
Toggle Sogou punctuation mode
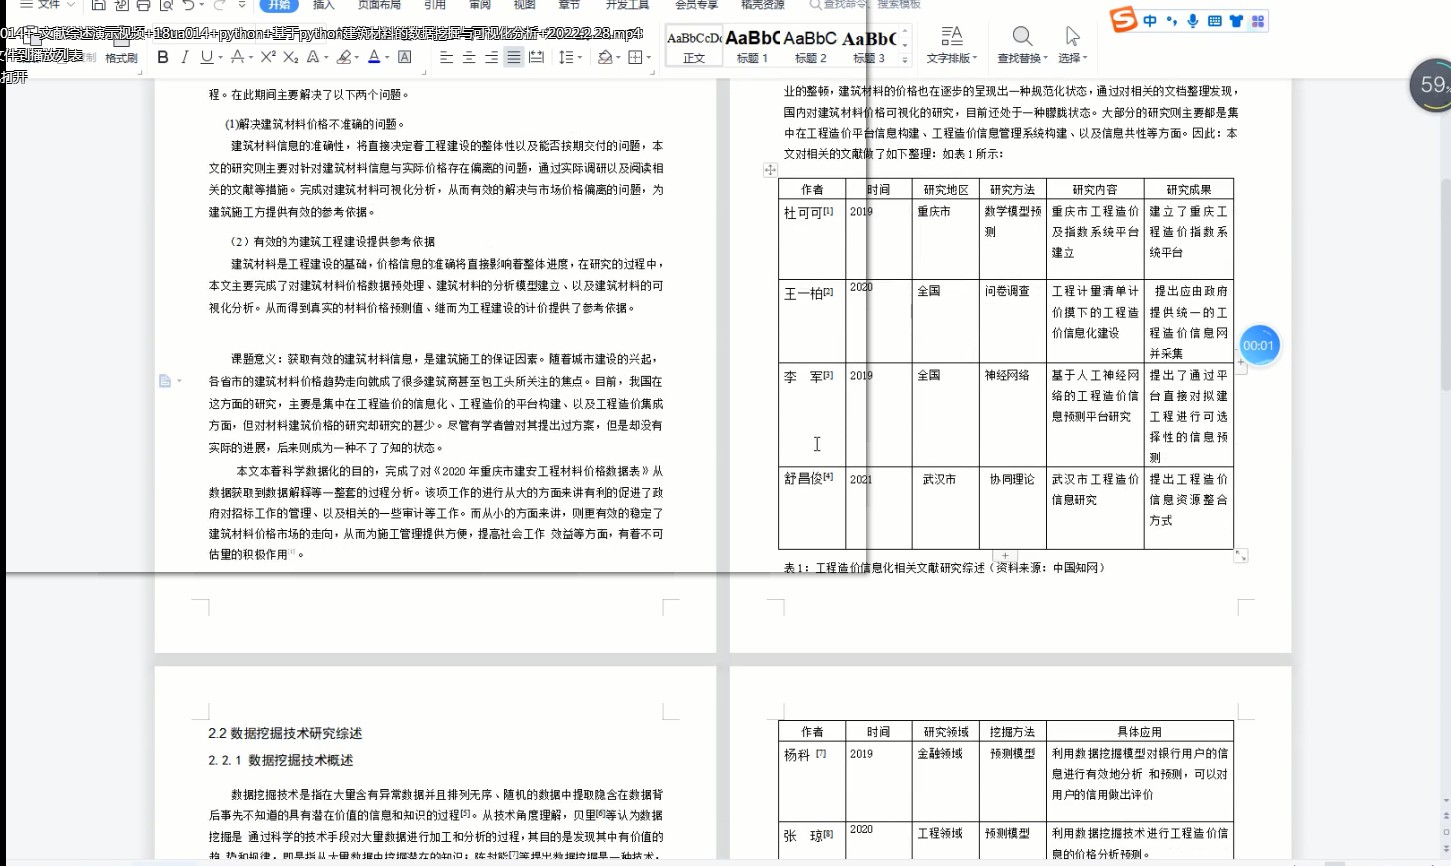click(x=1171, y=20)
